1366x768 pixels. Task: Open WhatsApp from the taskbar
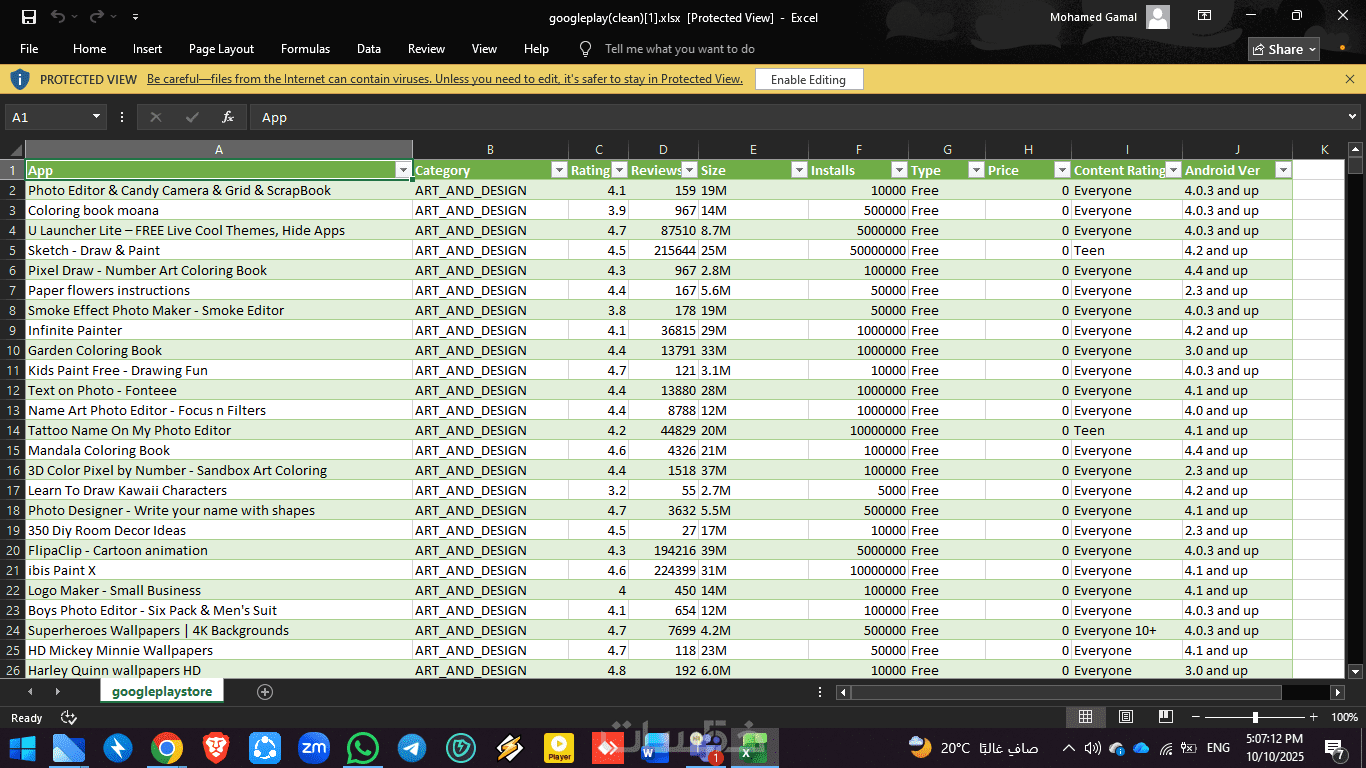pyautogui.click(x=363, y=747)
